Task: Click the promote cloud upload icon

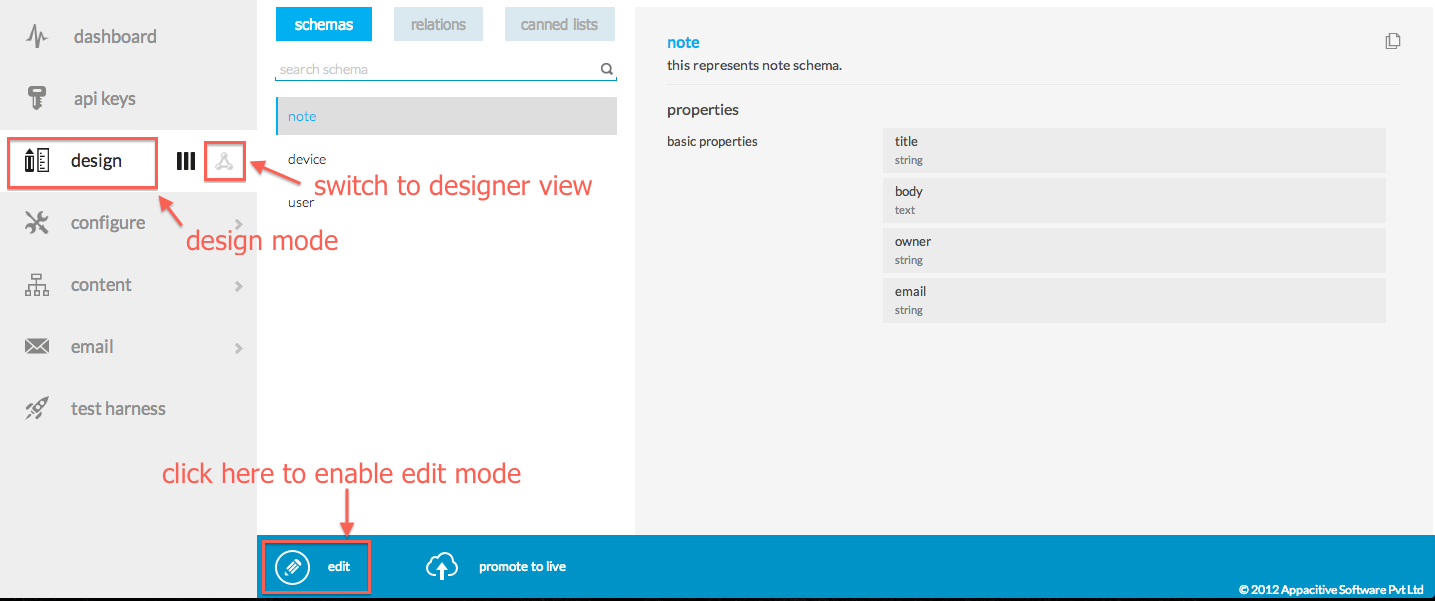Action: click(442, 567)
